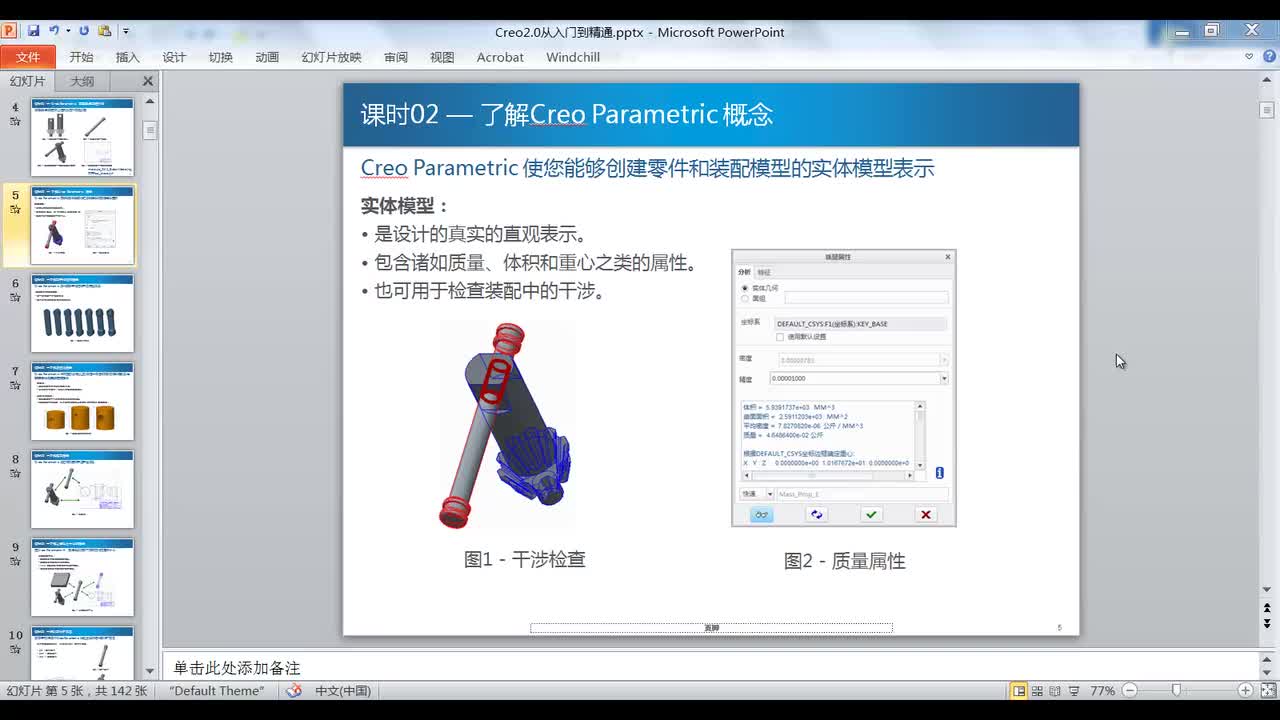Select slide 9 thumbnail
Screen dimensions: 1280x720
82,577
